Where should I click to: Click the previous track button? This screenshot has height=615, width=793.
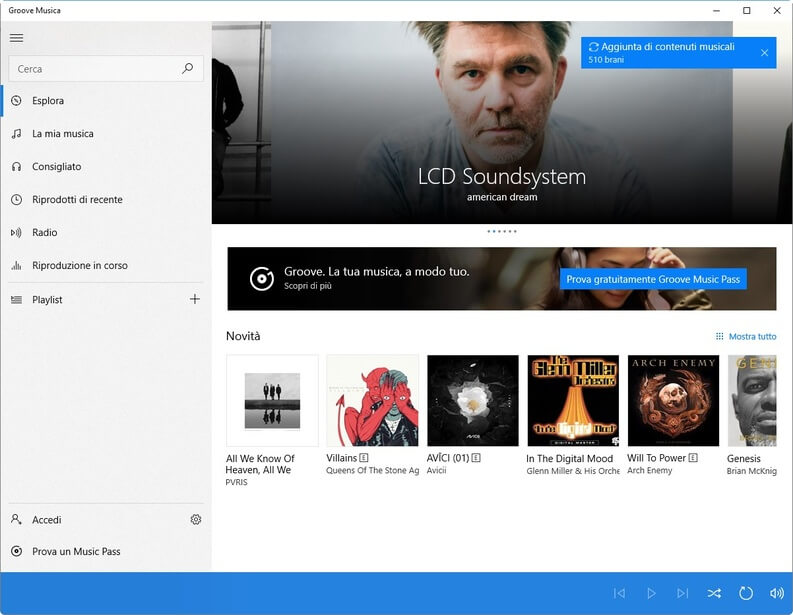pyautogui.click(x=619, y=593)
